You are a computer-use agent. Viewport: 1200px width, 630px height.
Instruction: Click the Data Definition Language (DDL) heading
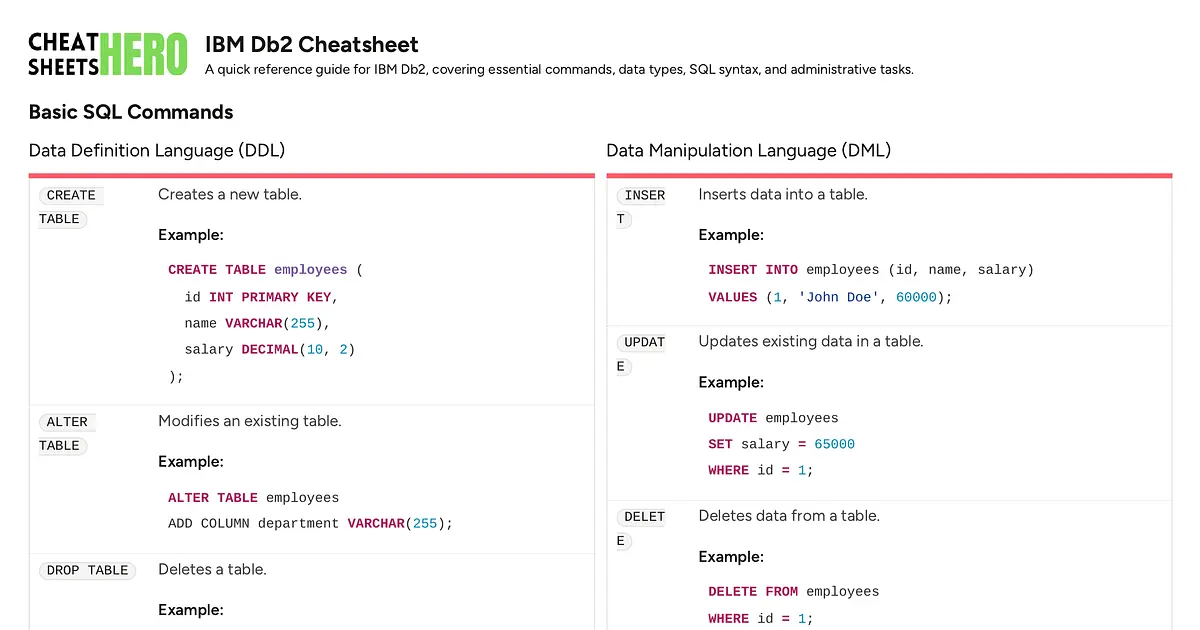point(157,150)
